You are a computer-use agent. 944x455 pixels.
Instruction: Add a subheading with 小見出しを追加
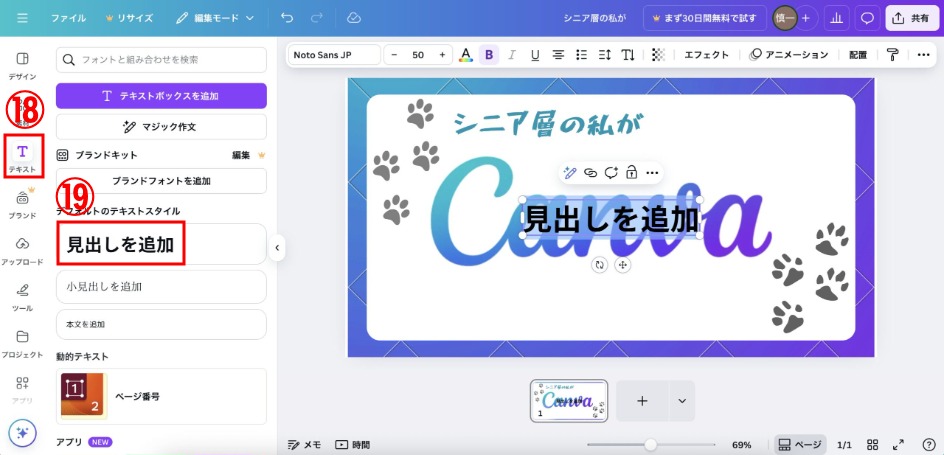pyautogui.click(x=161, y=286)
